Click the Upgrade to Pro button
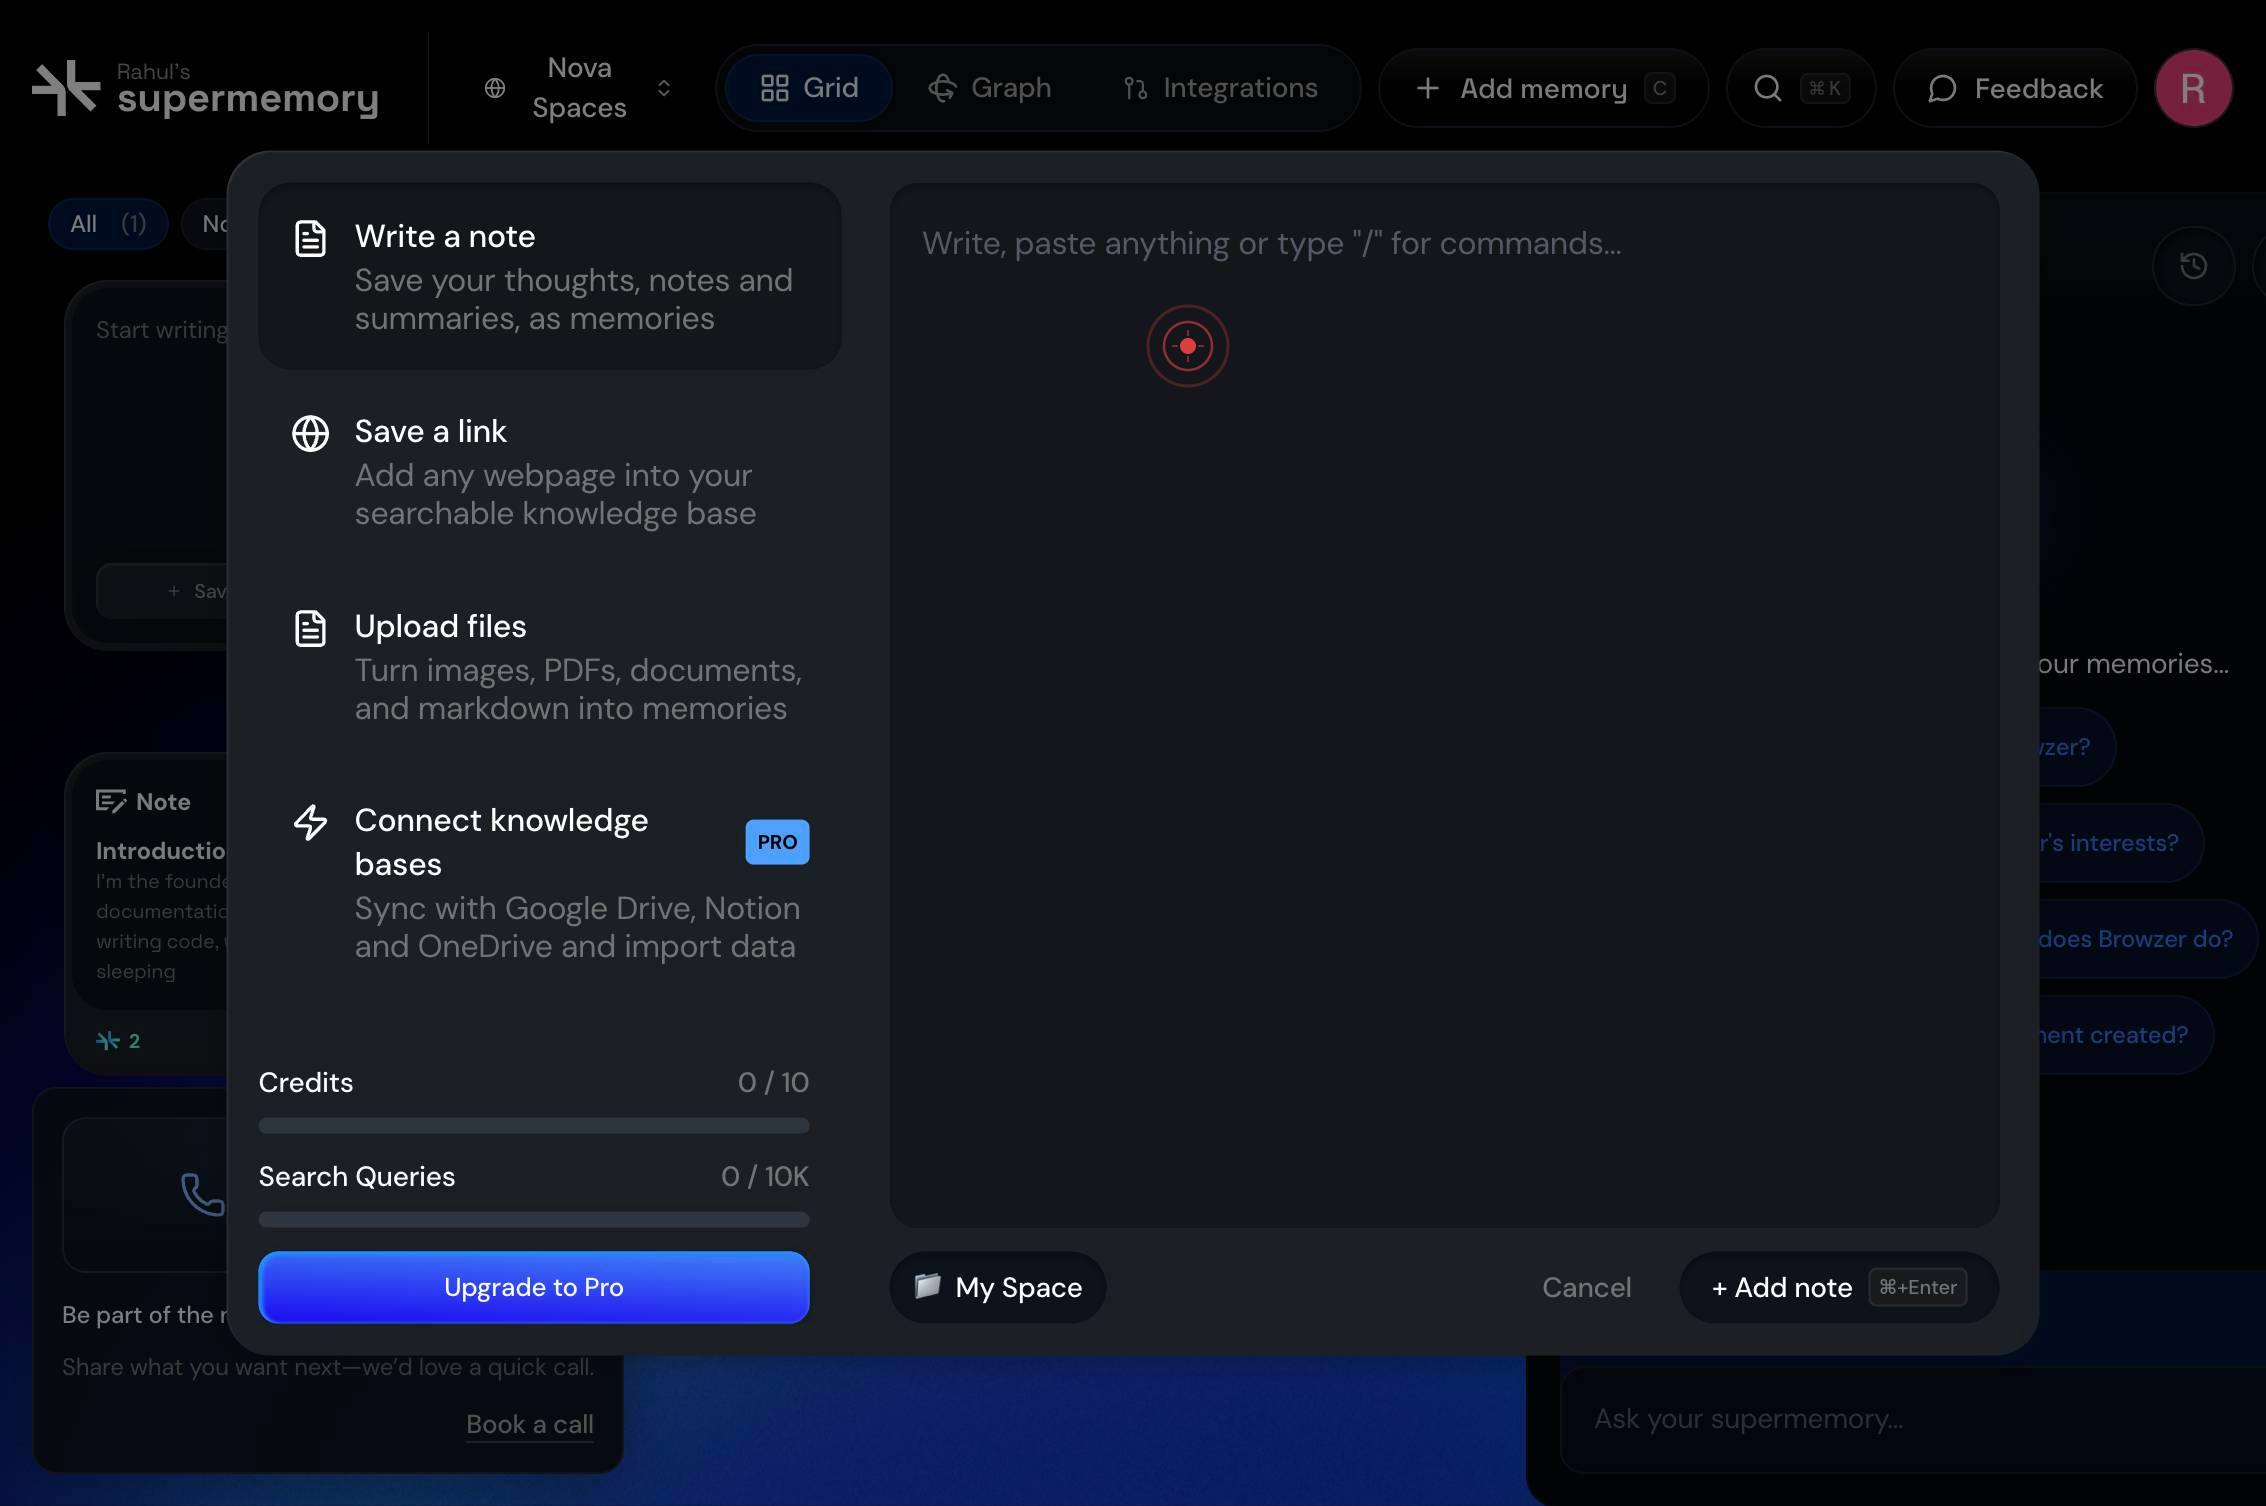The image size is (2266, 1506). tap(534, 1287)
